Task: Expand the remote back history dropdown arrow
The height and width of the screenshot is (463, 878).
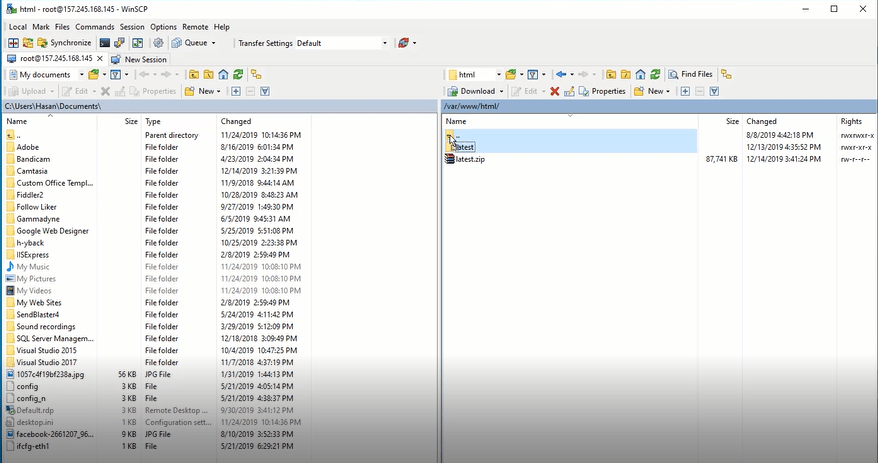Action: (572, 74)
